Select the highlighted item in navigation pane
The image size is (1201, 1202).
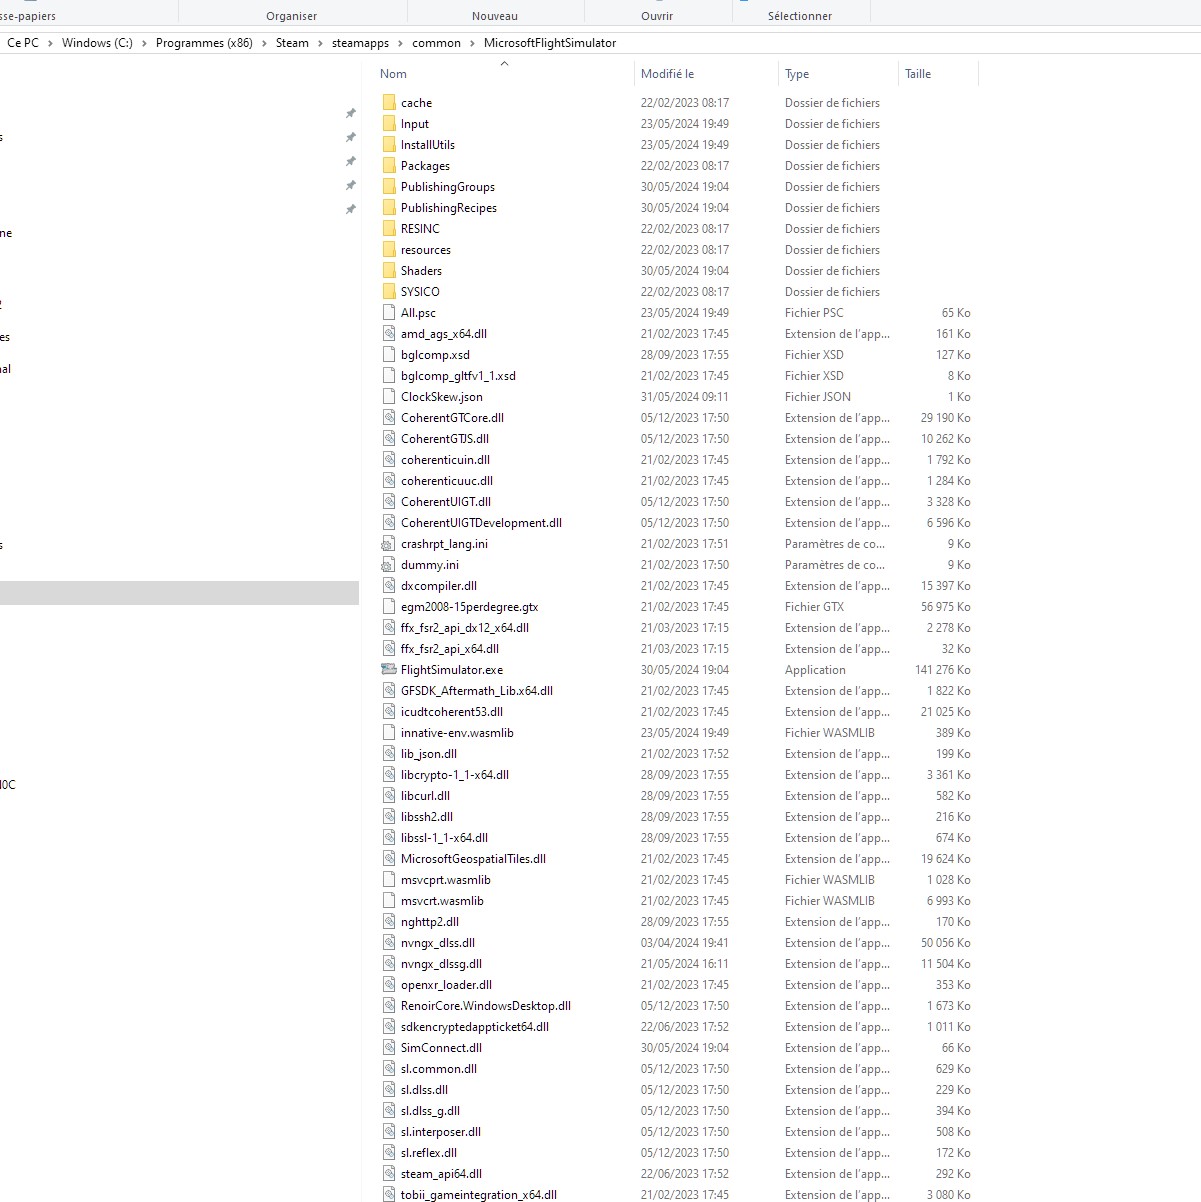tap(179, 593)
